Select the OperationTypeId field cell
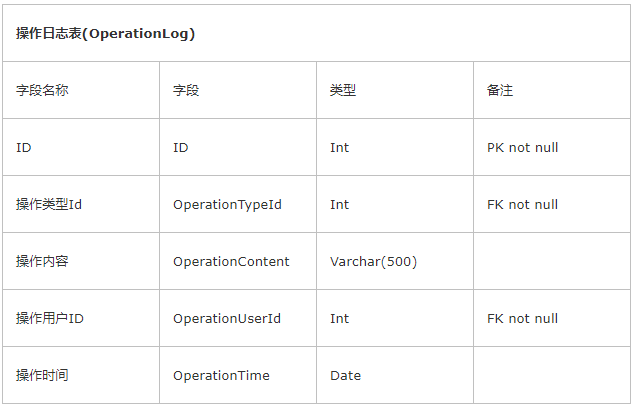 pos(238,204)
